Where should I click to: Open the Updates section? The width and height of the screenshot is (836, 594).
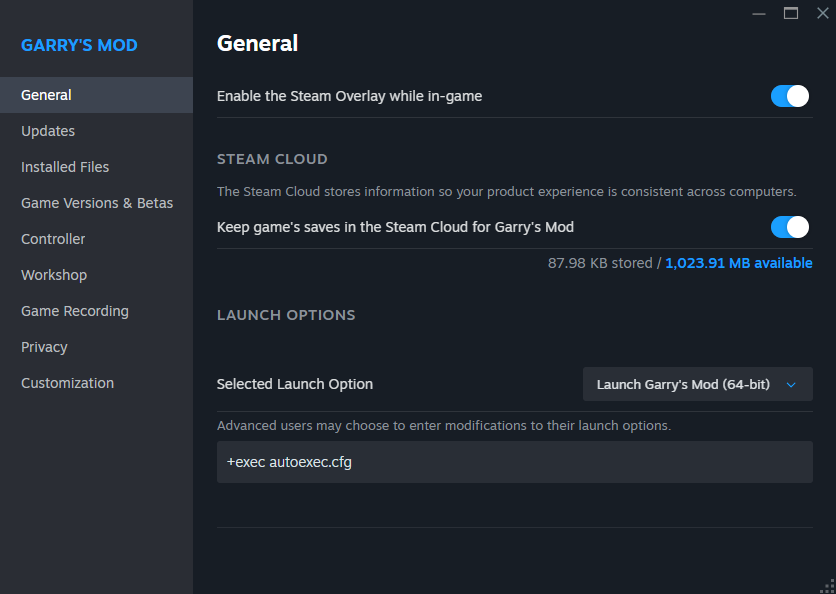click(x=48, y=131)
